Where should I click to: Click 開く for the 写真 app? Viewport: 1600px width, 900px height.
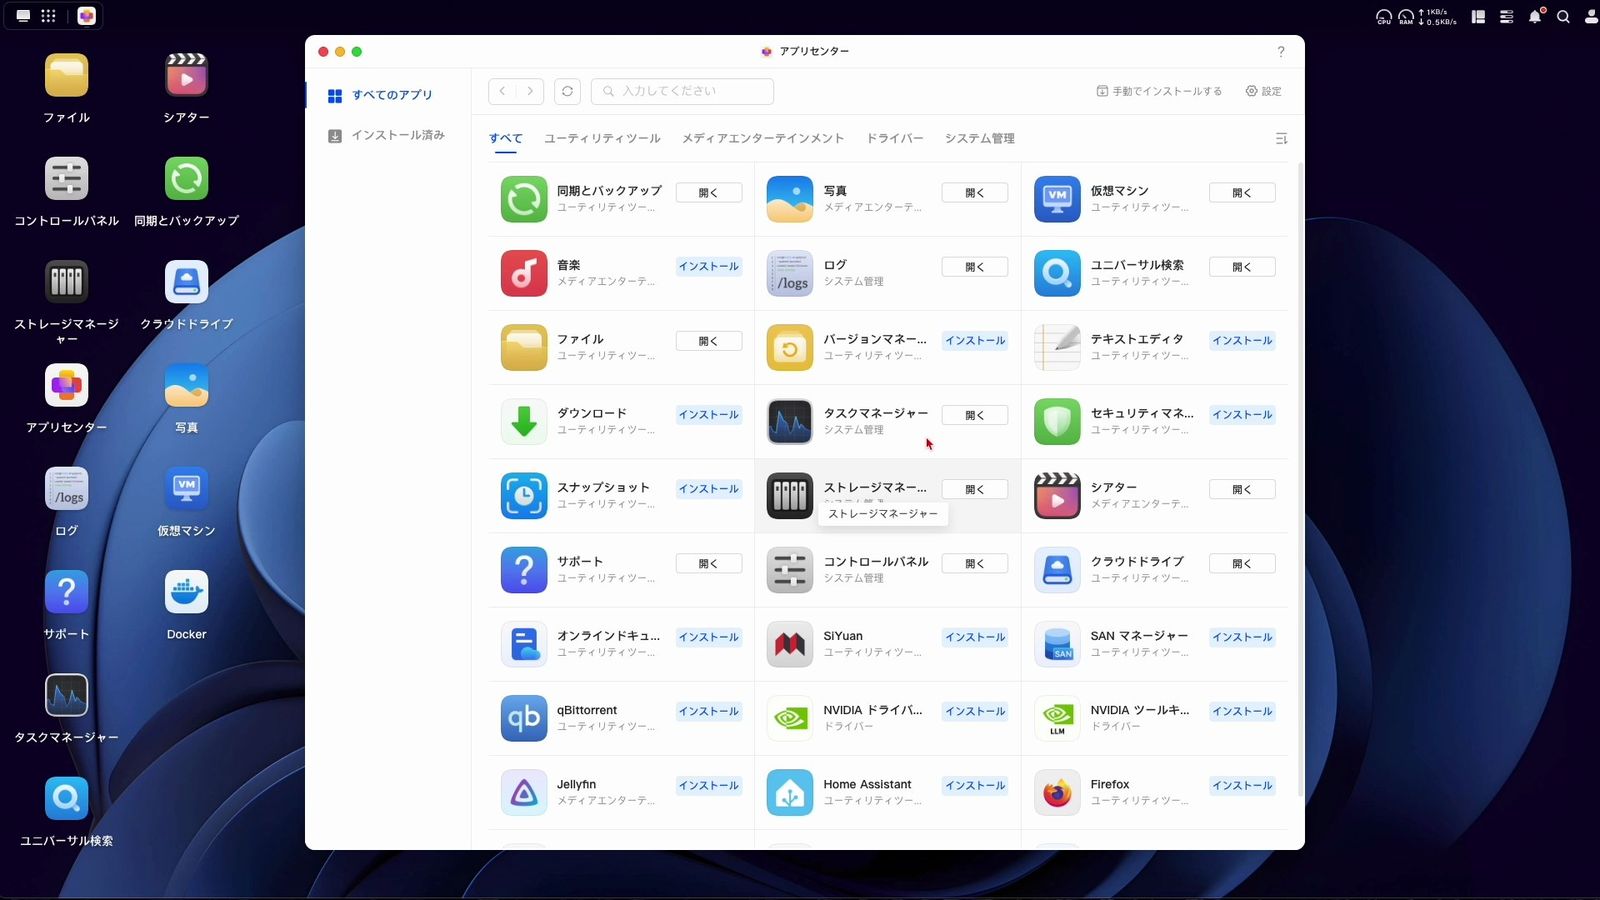click(975, 193)
